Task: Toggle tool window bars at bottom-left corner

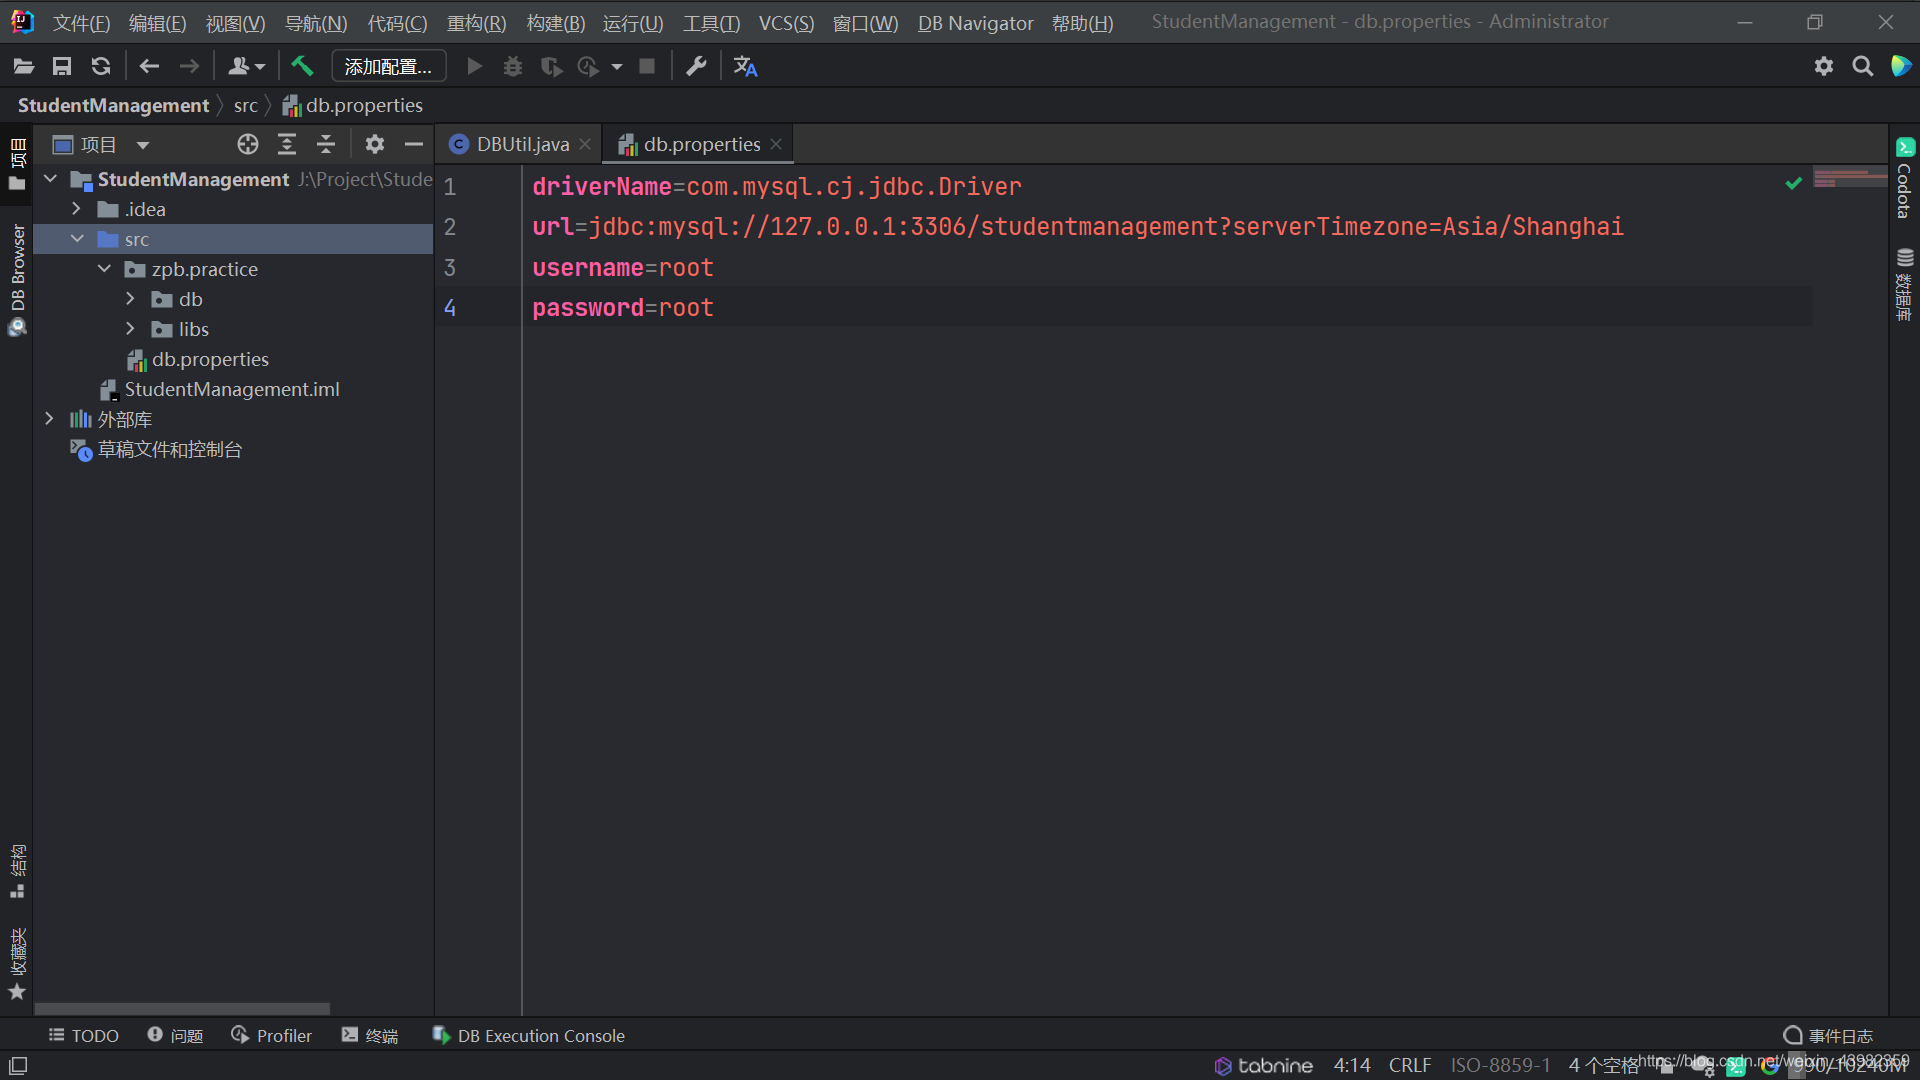Action: coord(18,1065)
